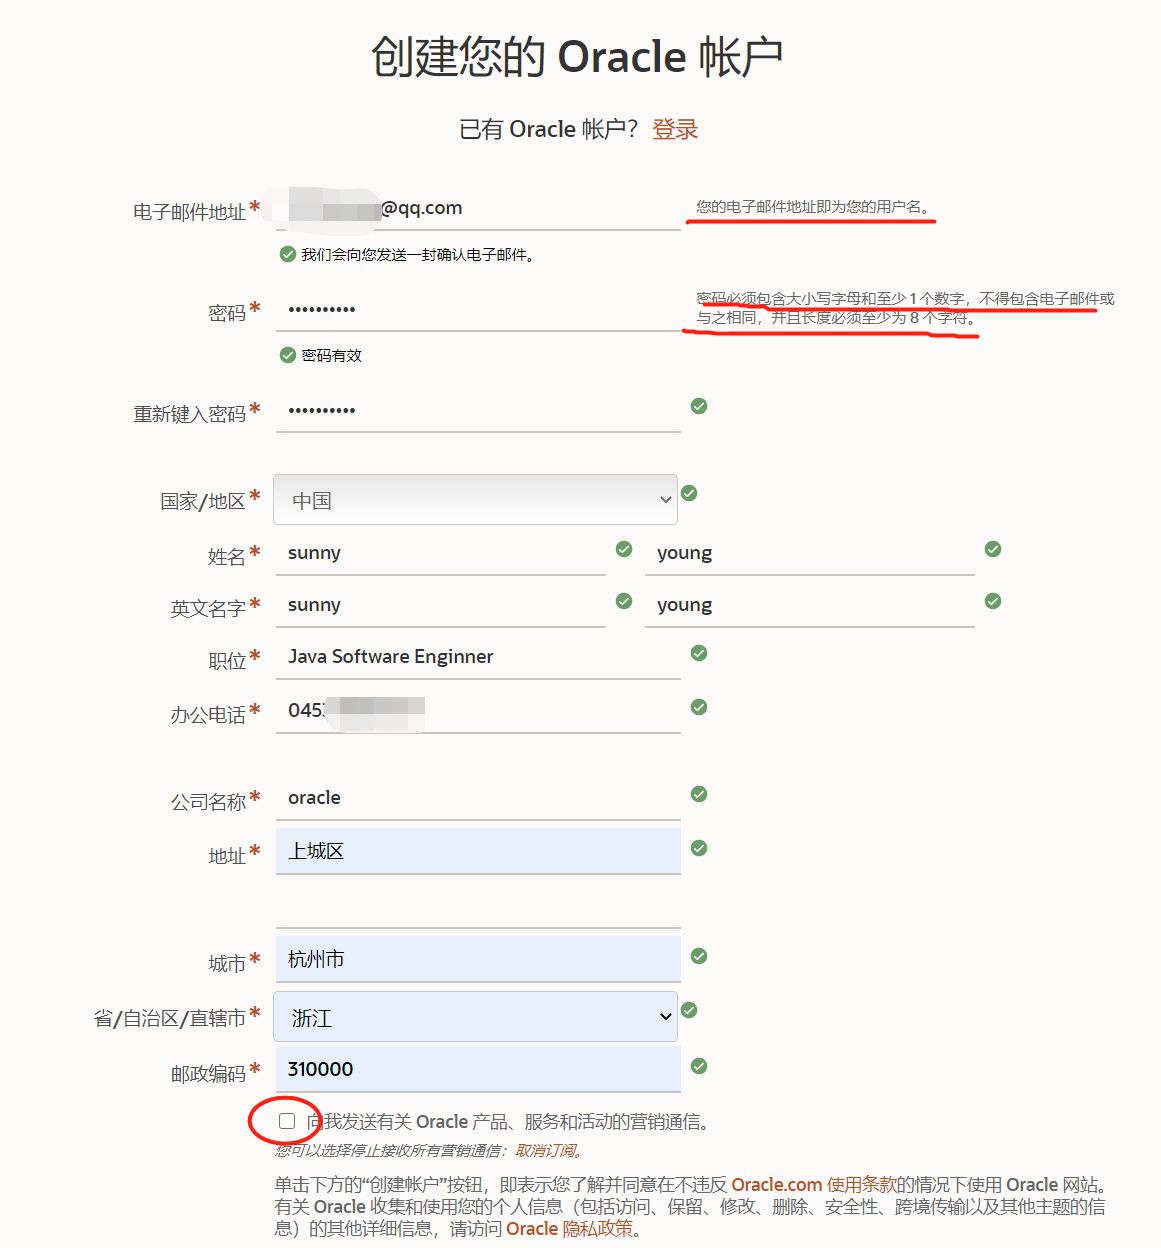Image resolution: width=1161 pixels, height=1248 pixels.
Task: Click the validation check beside the 中国 country dropdown
Action: (689, 493)
